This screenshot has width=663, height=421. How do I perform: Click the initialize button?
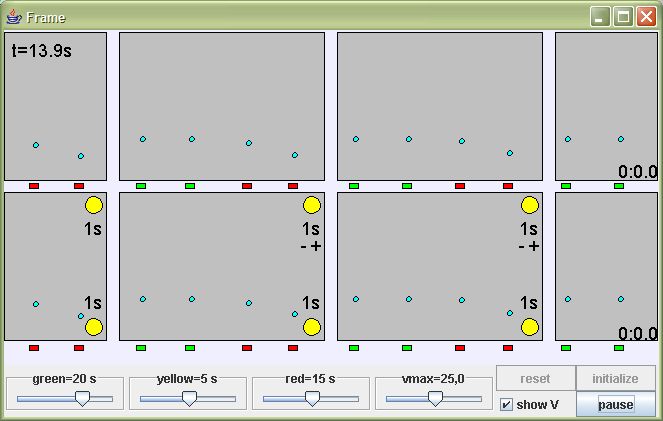[x=616, y=378]
